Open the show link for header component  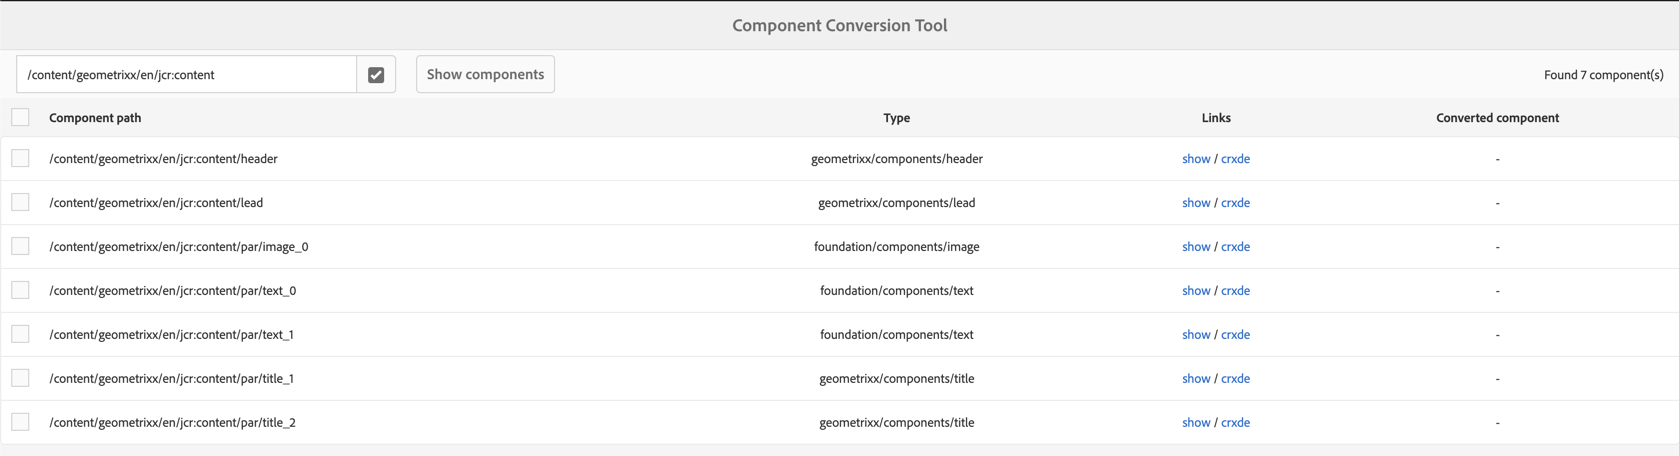click(1195, 159)
